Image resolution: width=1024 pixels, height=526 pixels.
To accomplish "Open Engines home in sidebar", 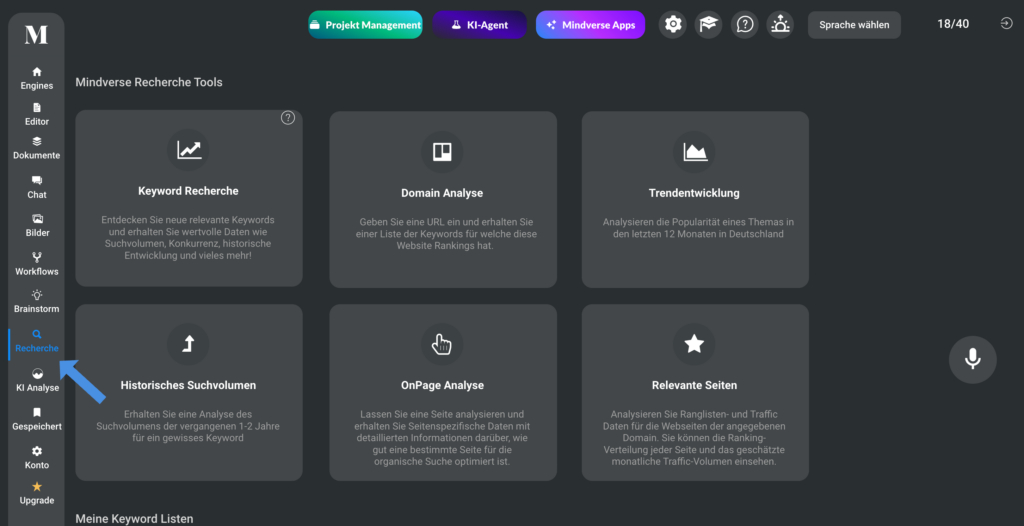I will pos(37,78).
